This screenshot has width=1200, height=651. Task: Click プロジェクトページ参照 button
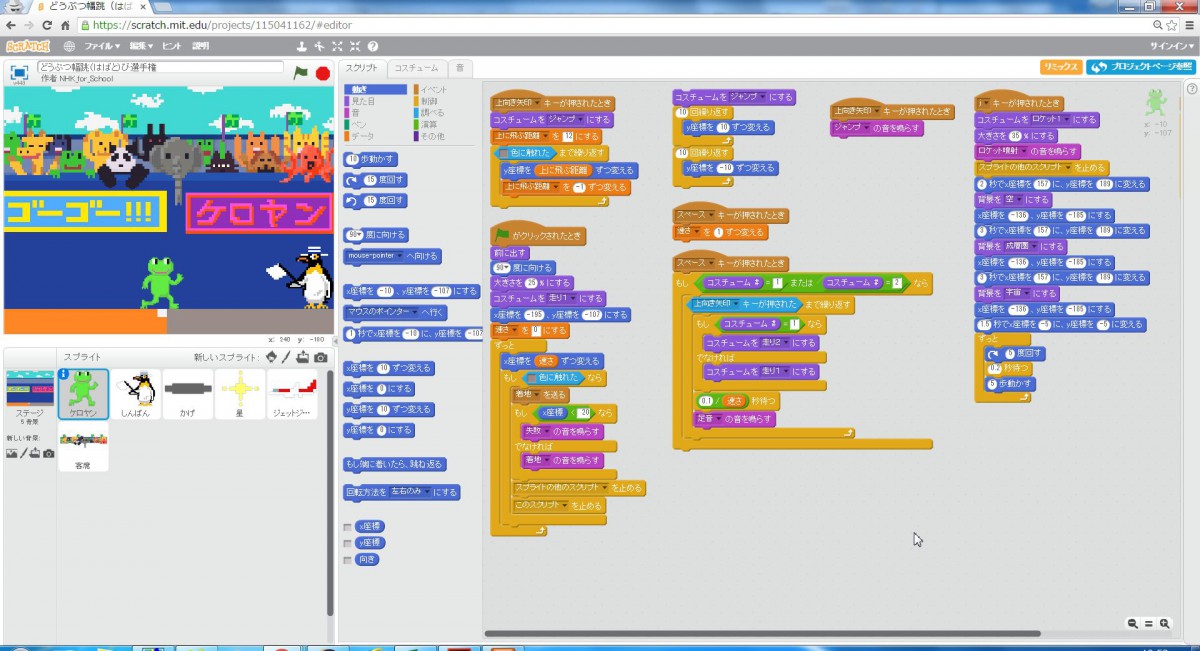[x=1141, y=67]
